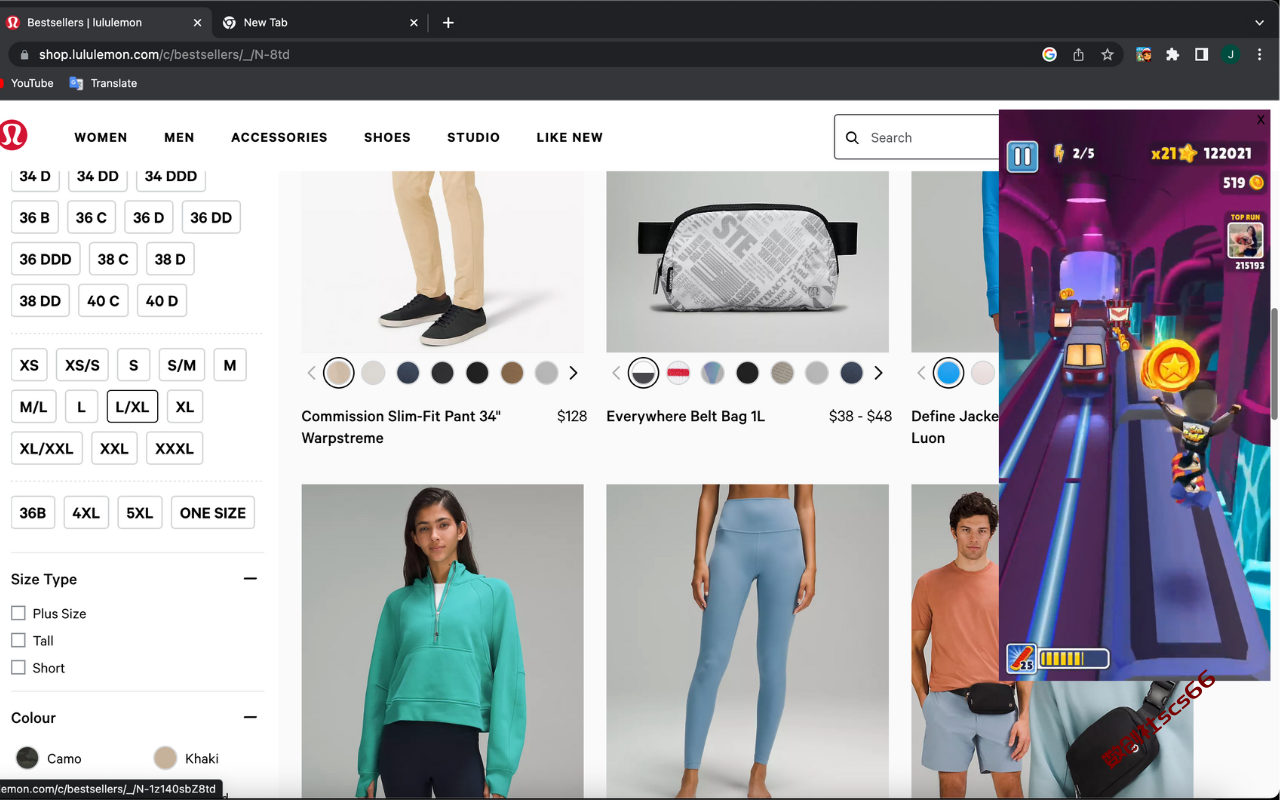This screenshot has height=800, width=1280.
Task: Tick the Short checkbox
Action: [18, 668]
